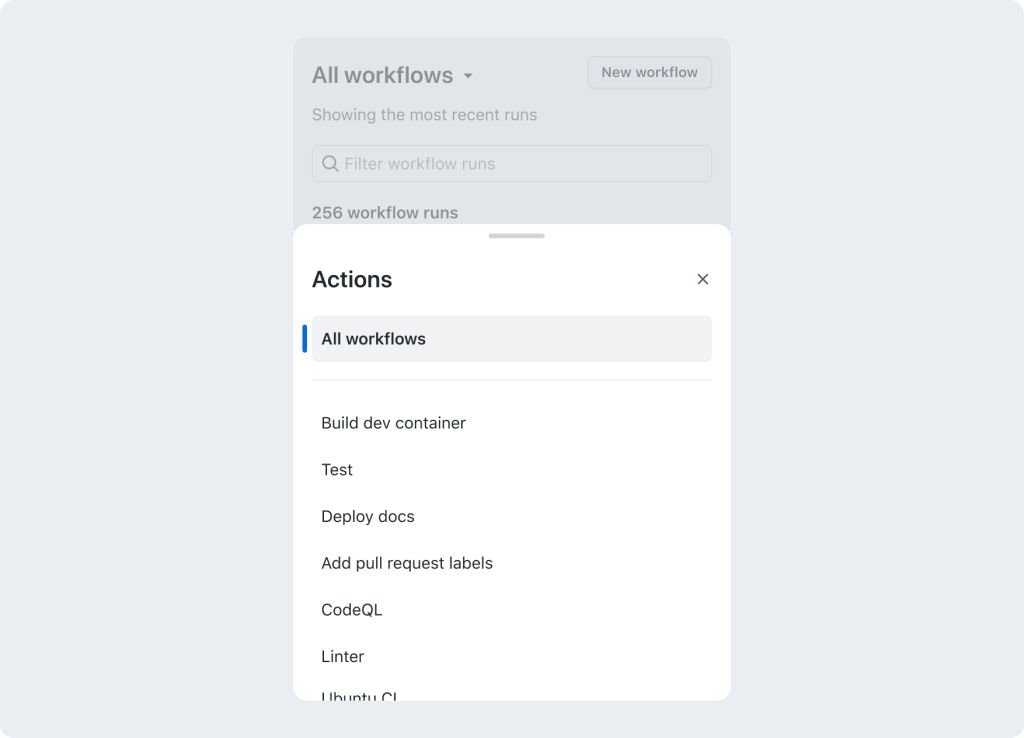Select the highlighted All workflows list item

[511, 339]
